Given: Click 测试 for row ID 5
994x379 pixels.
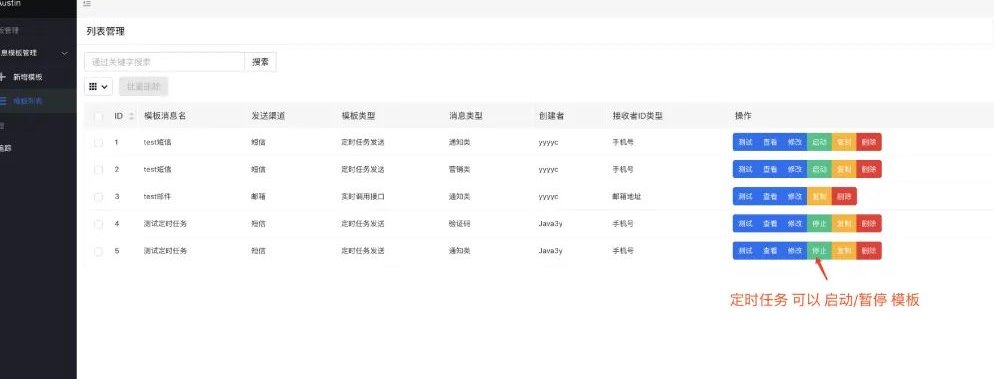Looking at the screenshot, I should coord(746,251).
